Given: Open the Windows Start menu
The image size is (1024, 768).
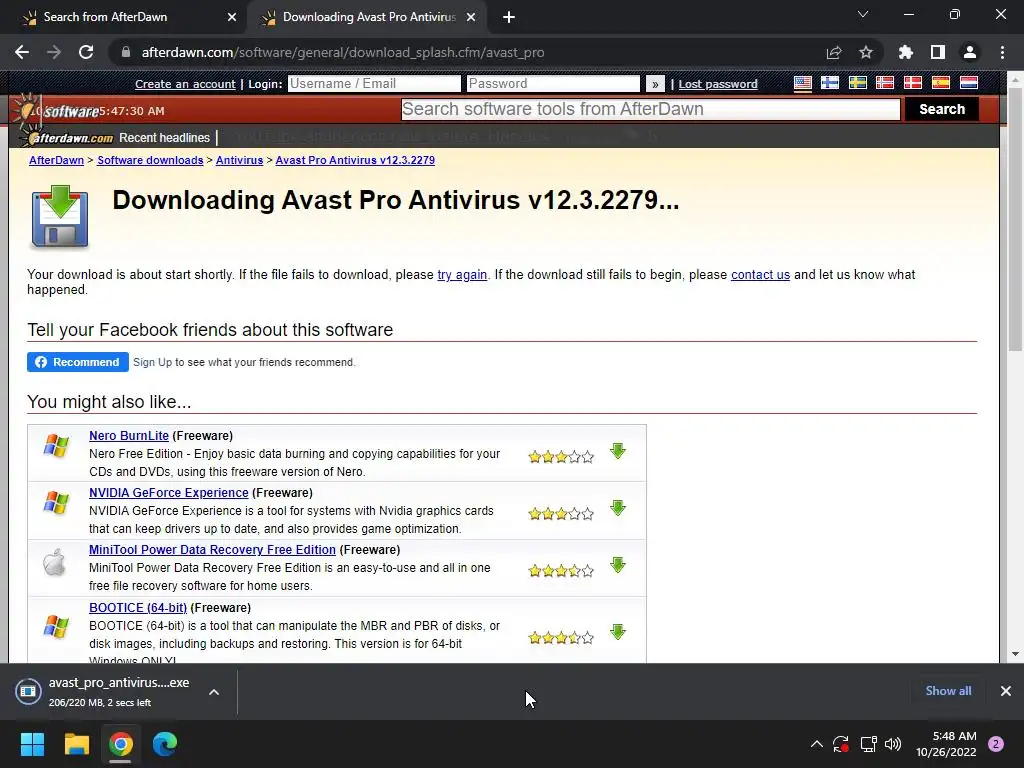Looking at the screenshot, I should tap(32, 744).
